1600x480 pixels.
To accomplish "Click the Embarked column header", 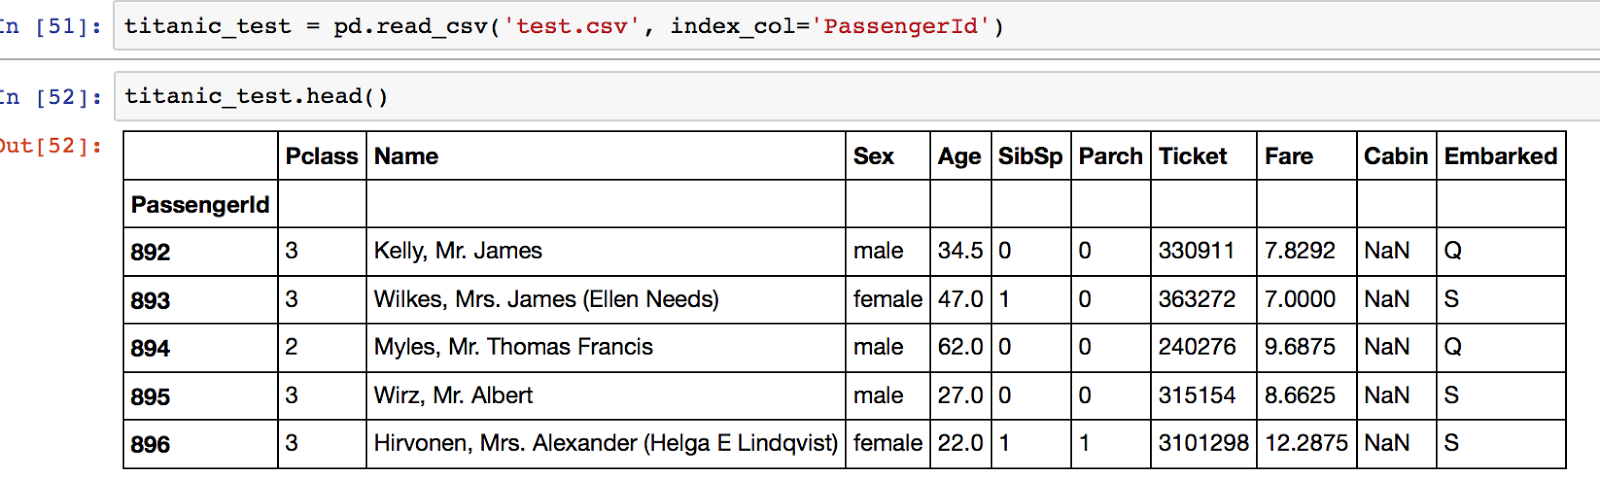I will [1500, 156].
